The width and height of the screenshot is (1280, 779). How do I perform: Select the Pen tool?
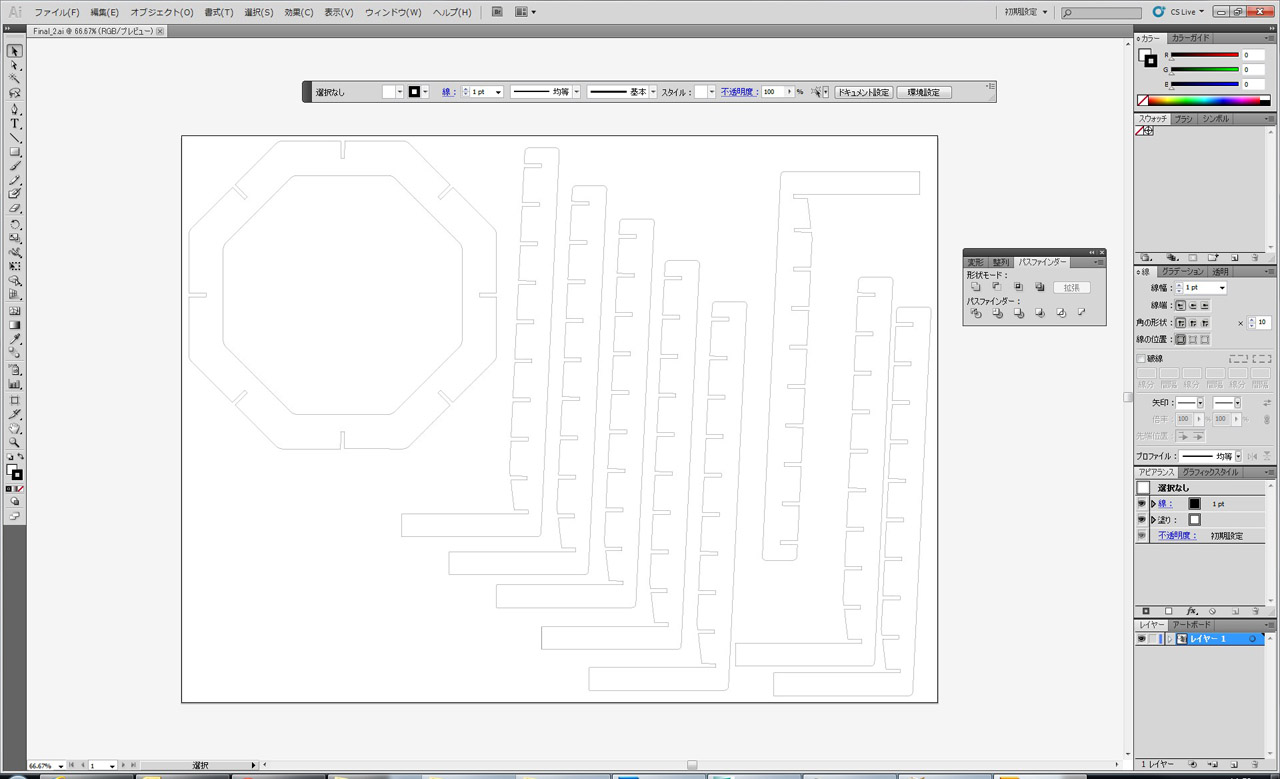[15, 108]
